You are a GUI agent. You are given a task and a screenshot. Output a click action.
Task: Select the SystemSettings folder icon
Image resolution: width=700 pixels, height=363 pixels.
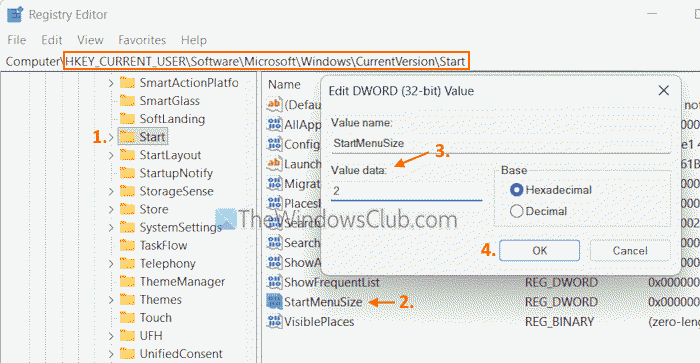coord(127,227)
